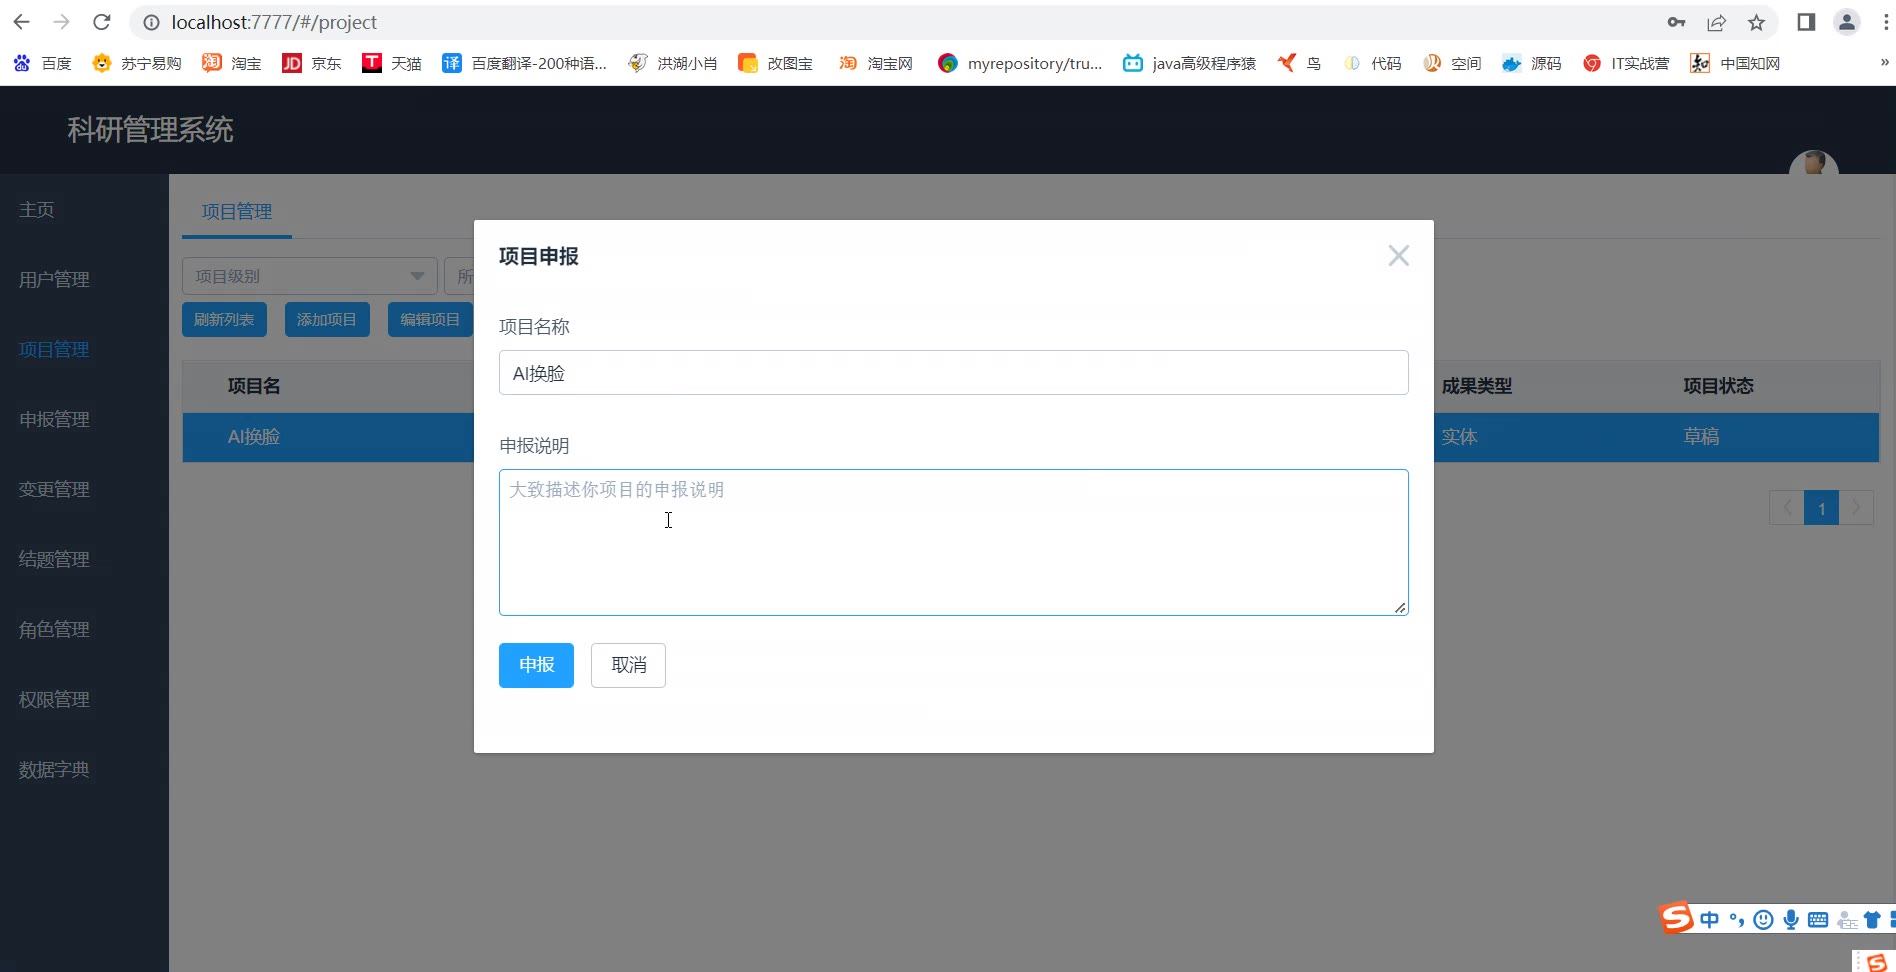Open the java高级程序猿 bookmark
Image resolution: width=1896 pixels, height=972 pixels.
click(1189, 63)
